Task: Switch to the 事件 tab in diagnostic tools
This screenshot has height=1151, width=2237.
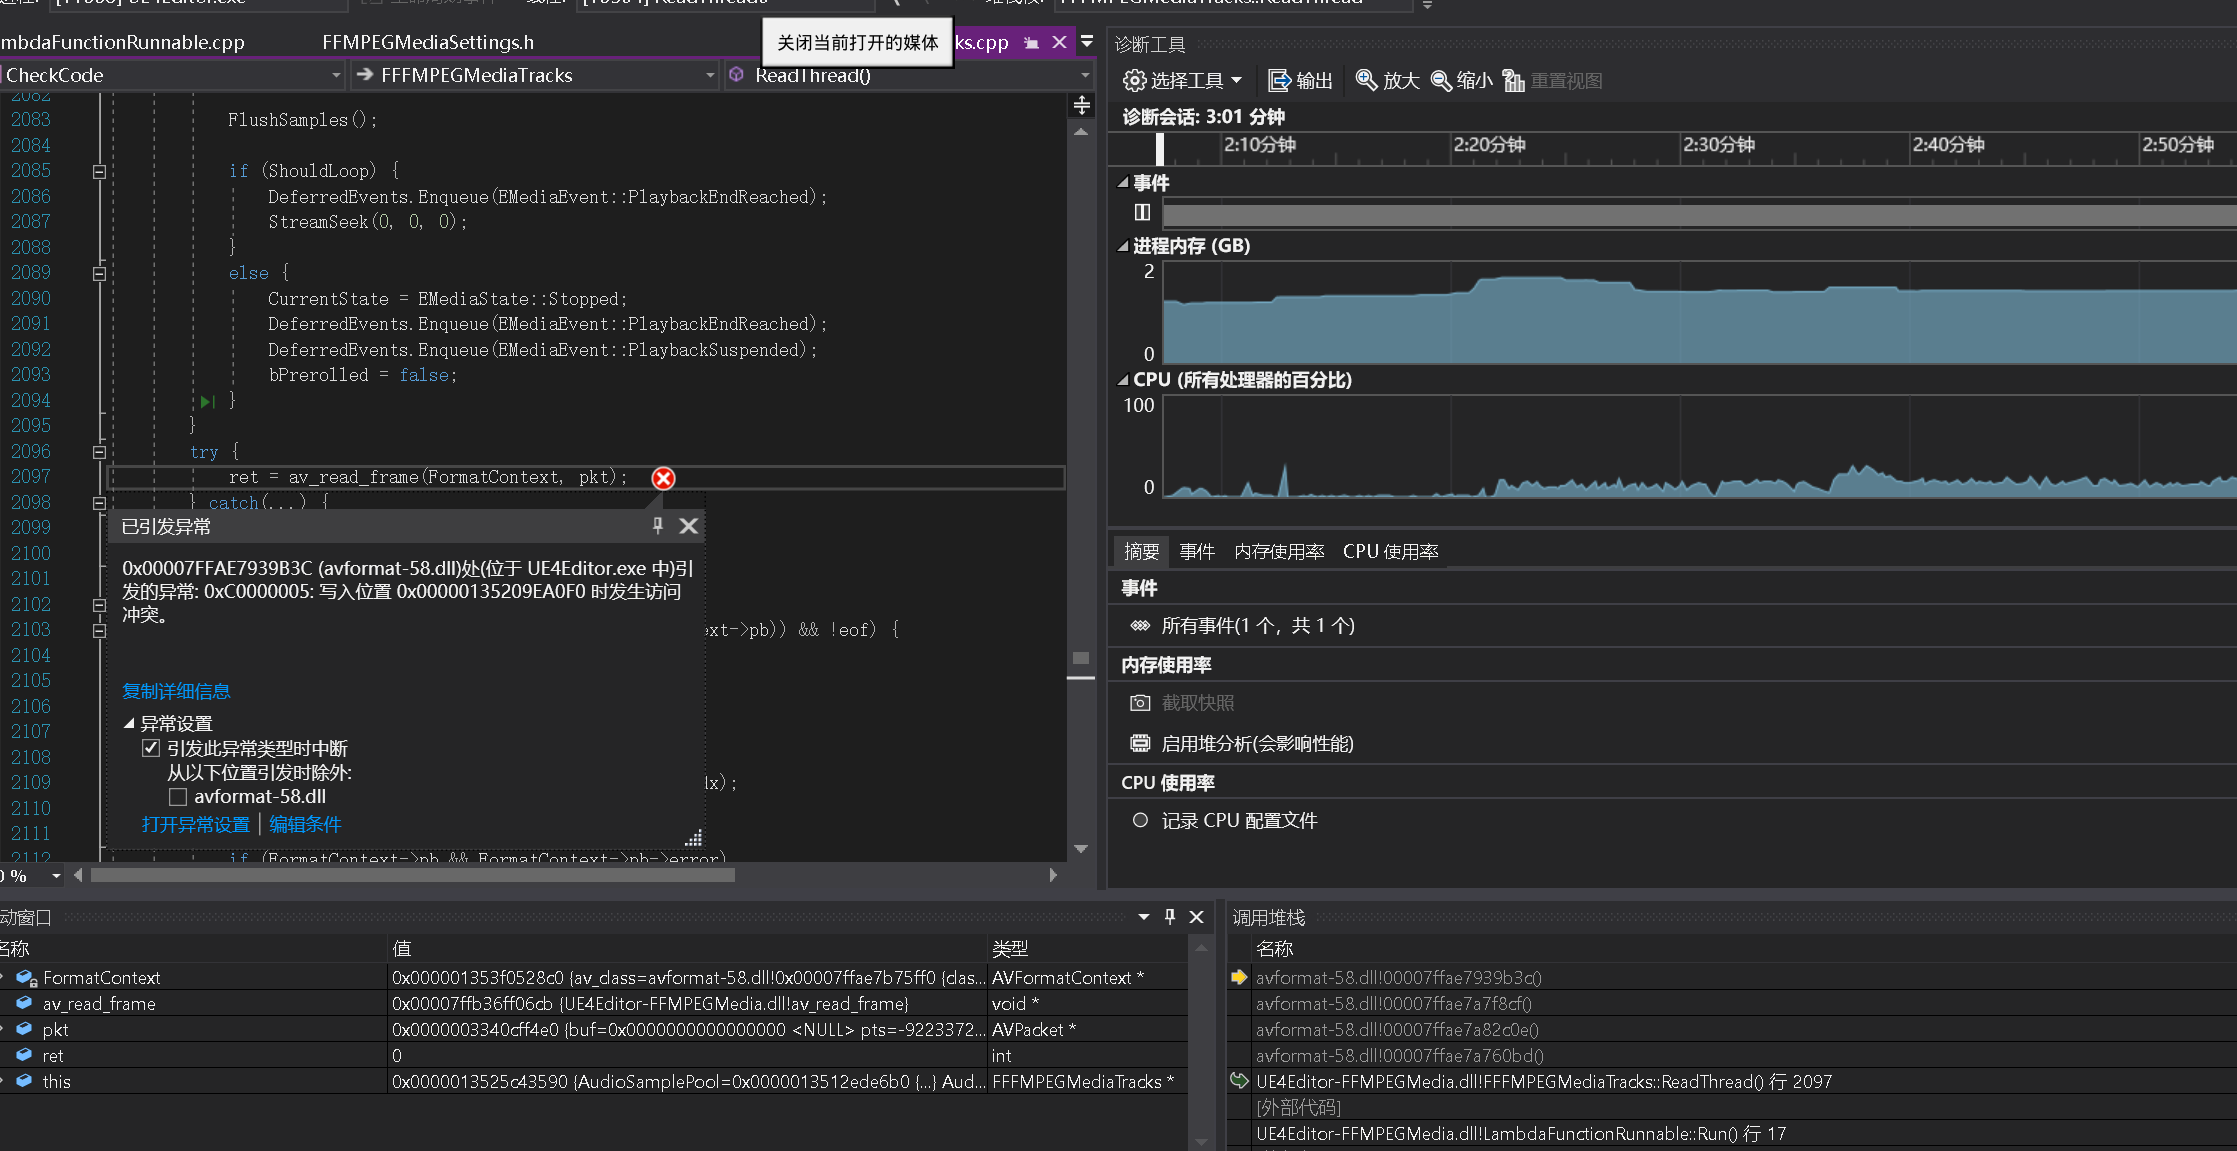Action: [x=1197, y=551]
